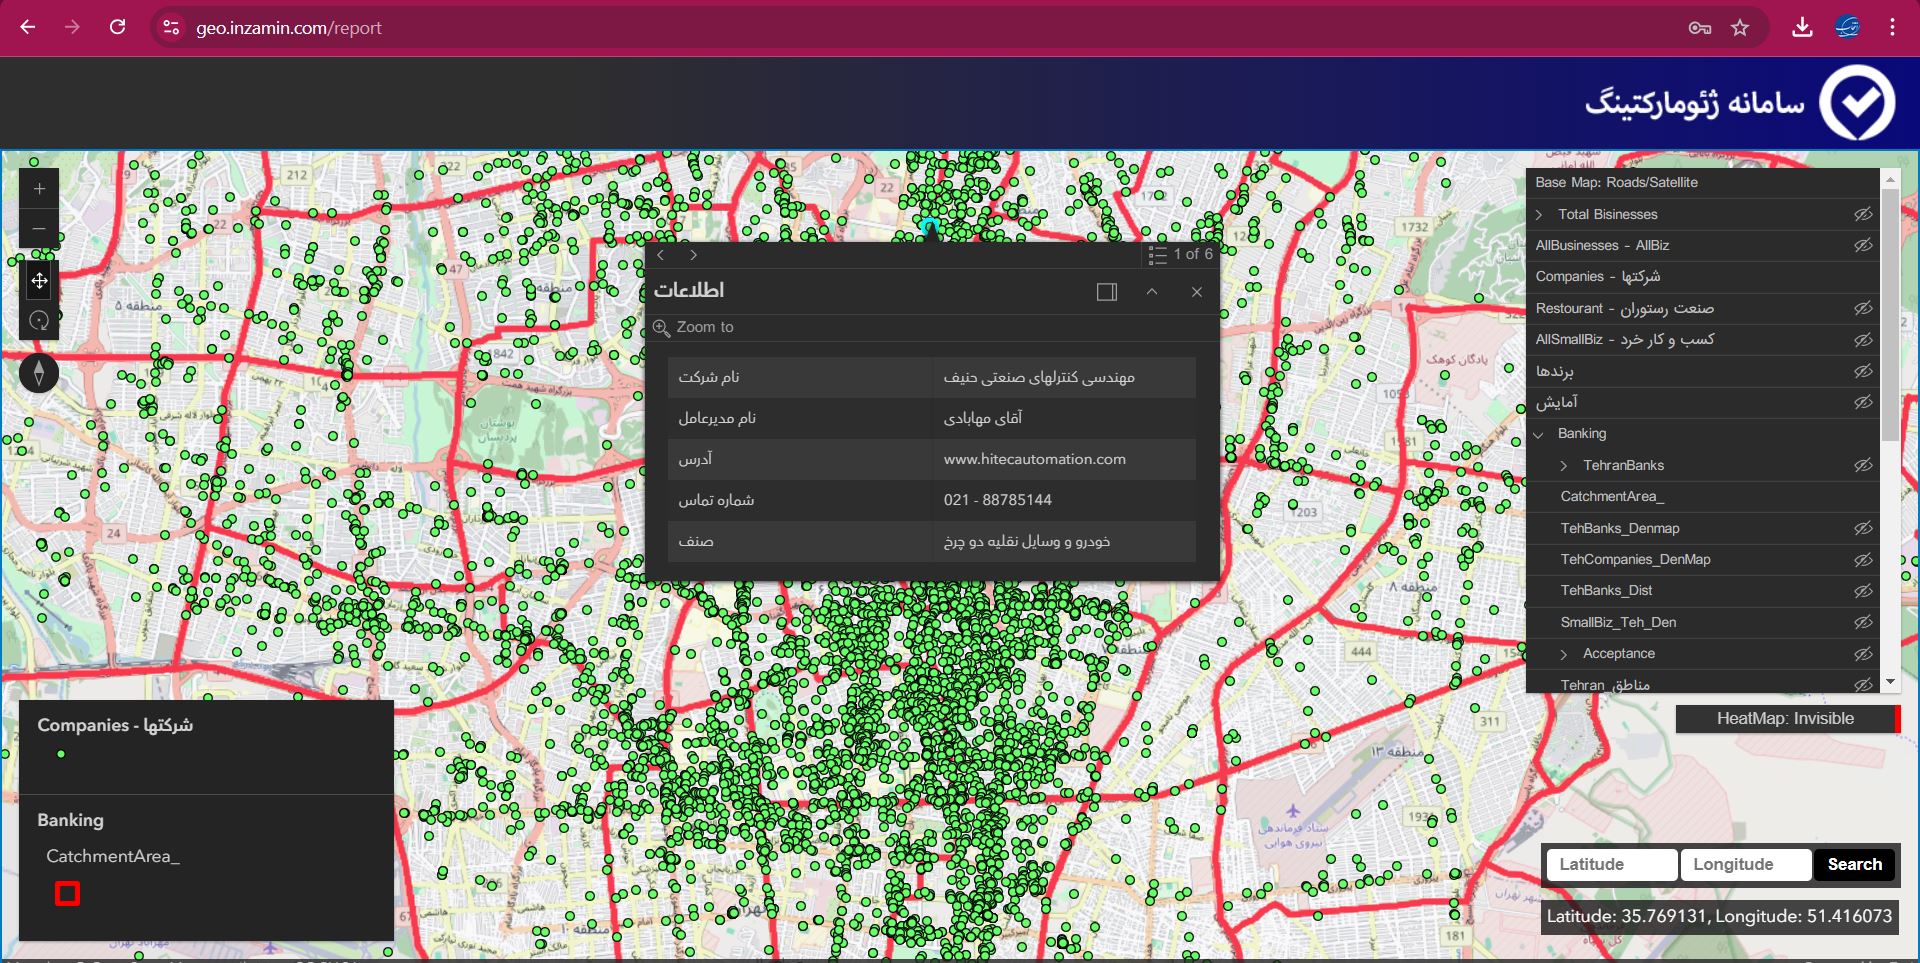This screenshot has height=963, width=1920.
Task: Click the map zoom in plus button
Action: [x=39, y=189]
